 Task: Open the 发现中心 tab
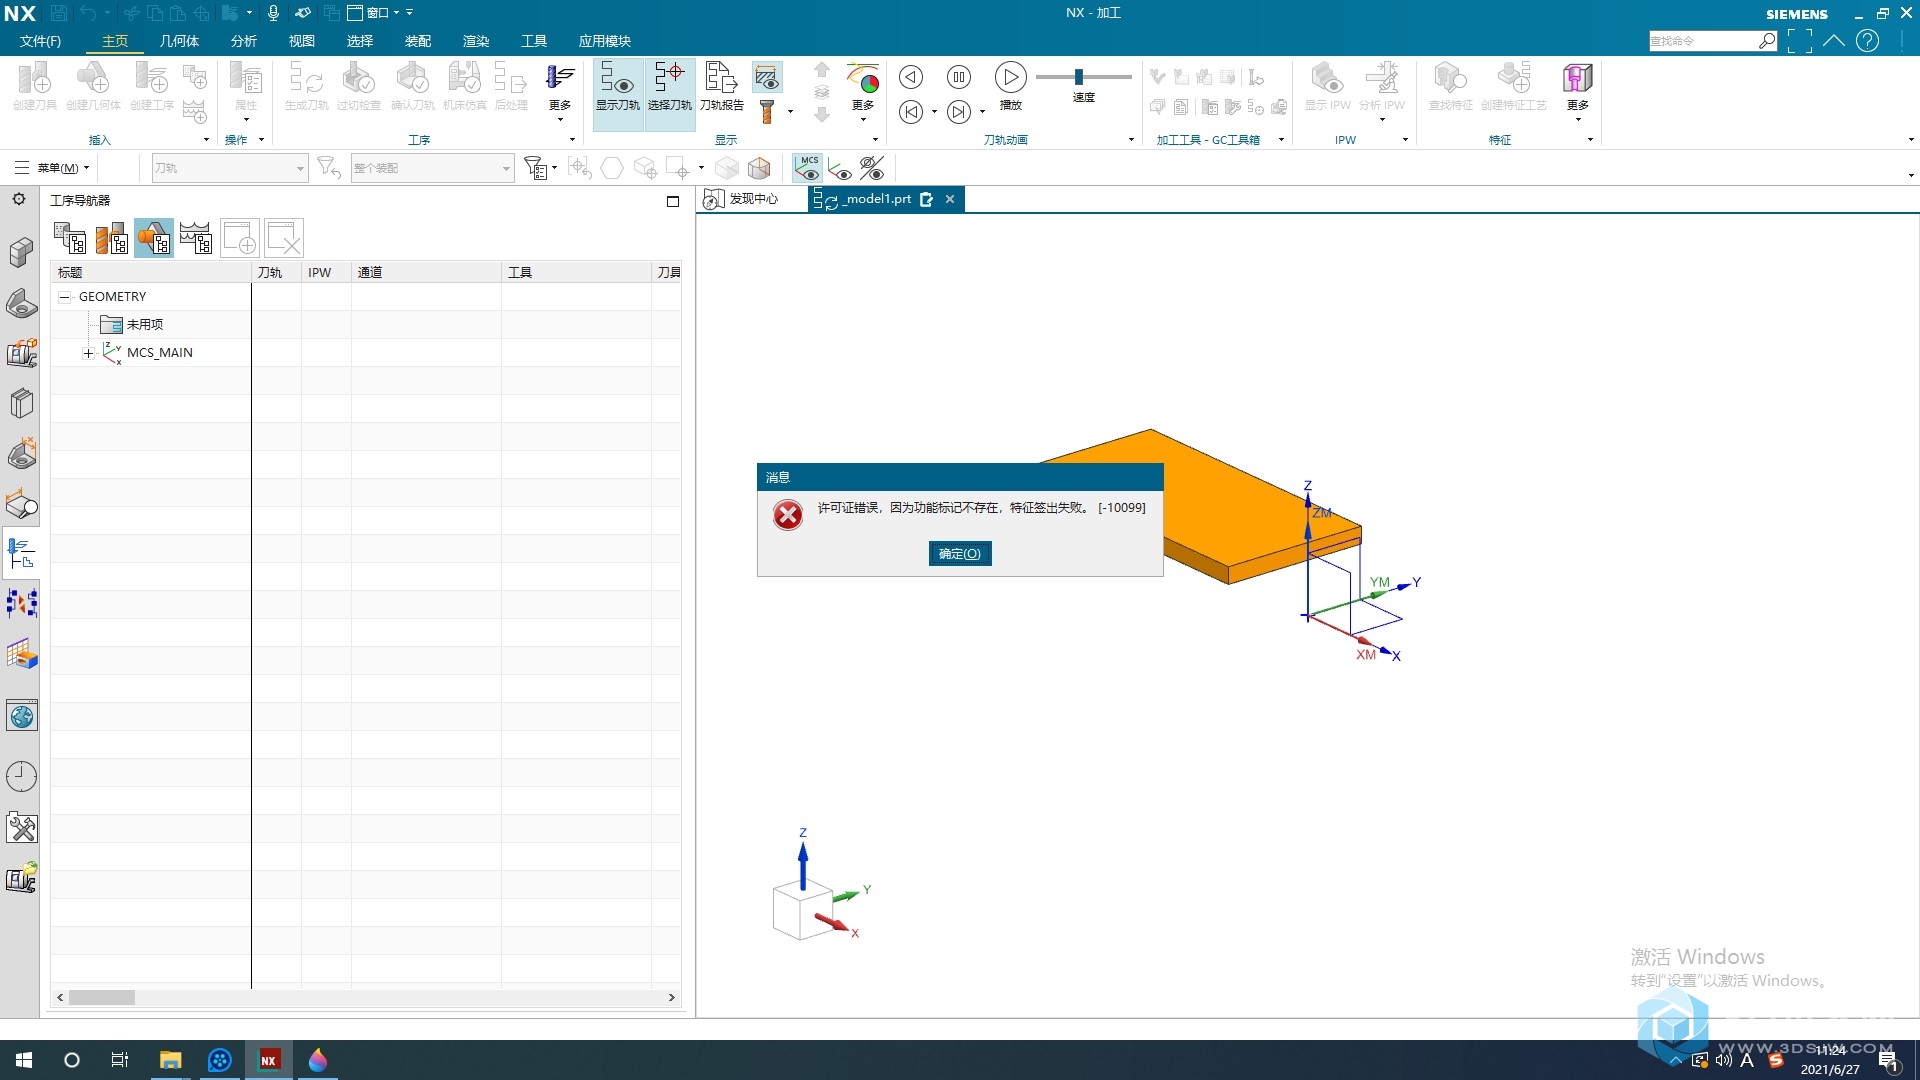coord(742,199)
